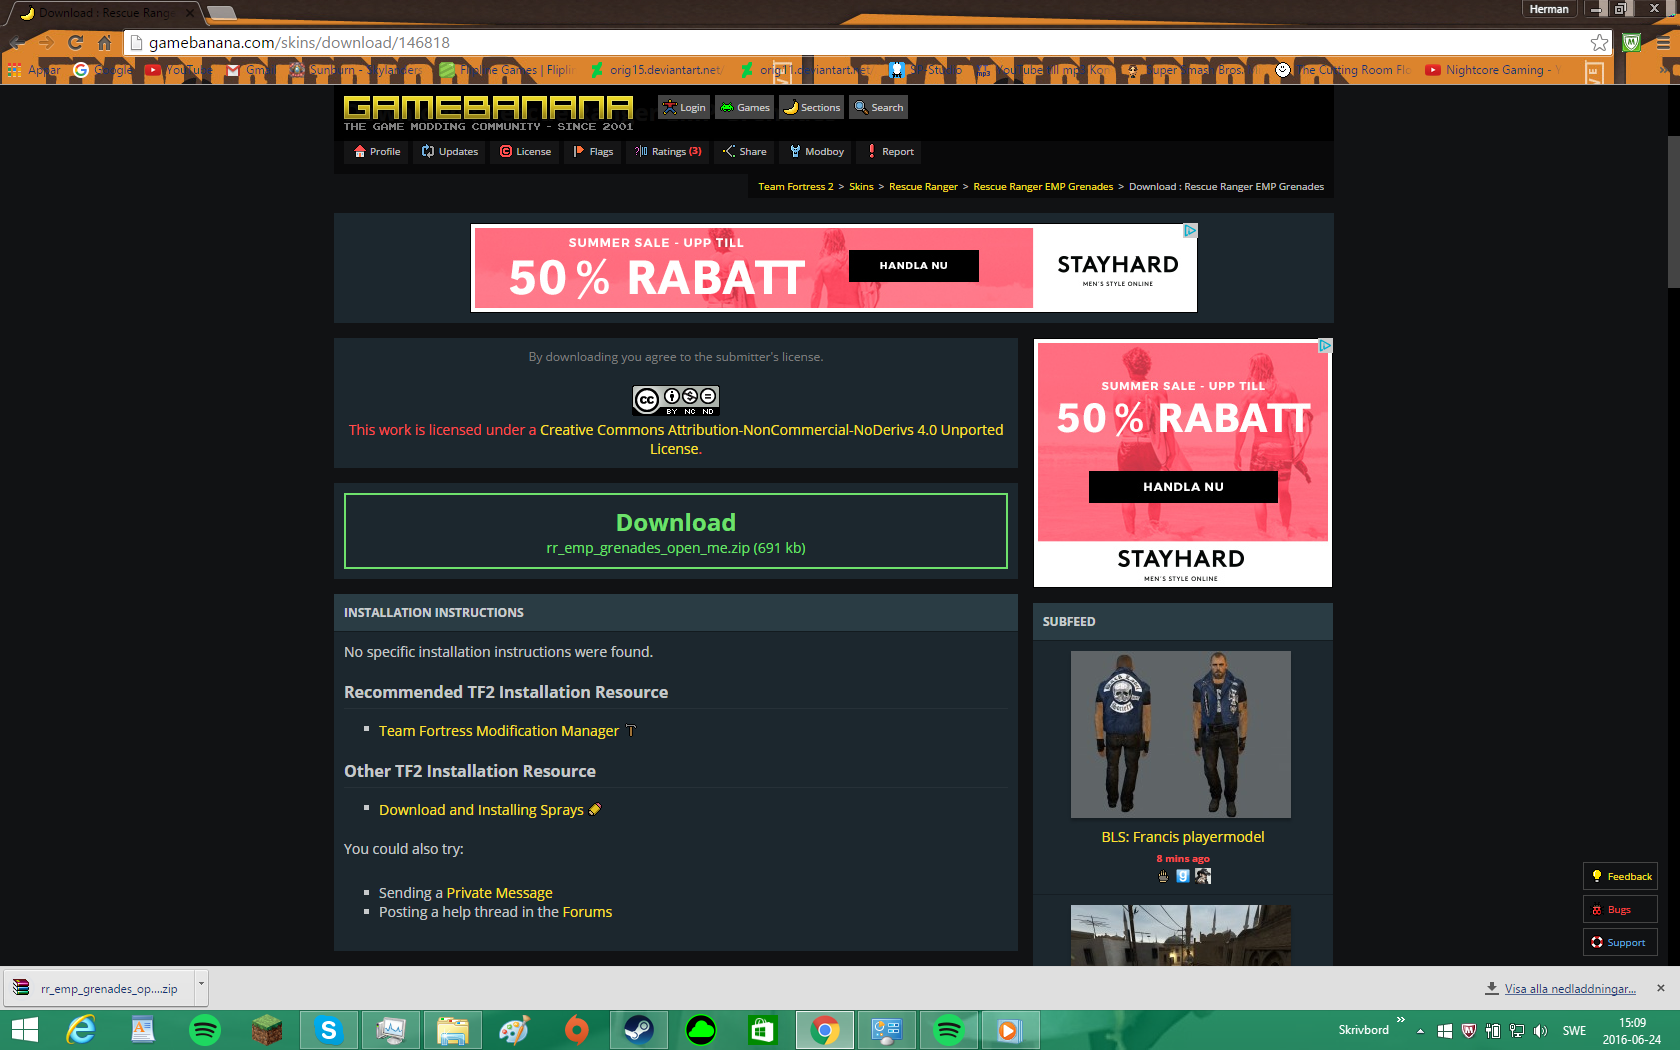Send a Private Message
The height and width of the screenshot is (1050, 1680).
coord(499,893)
